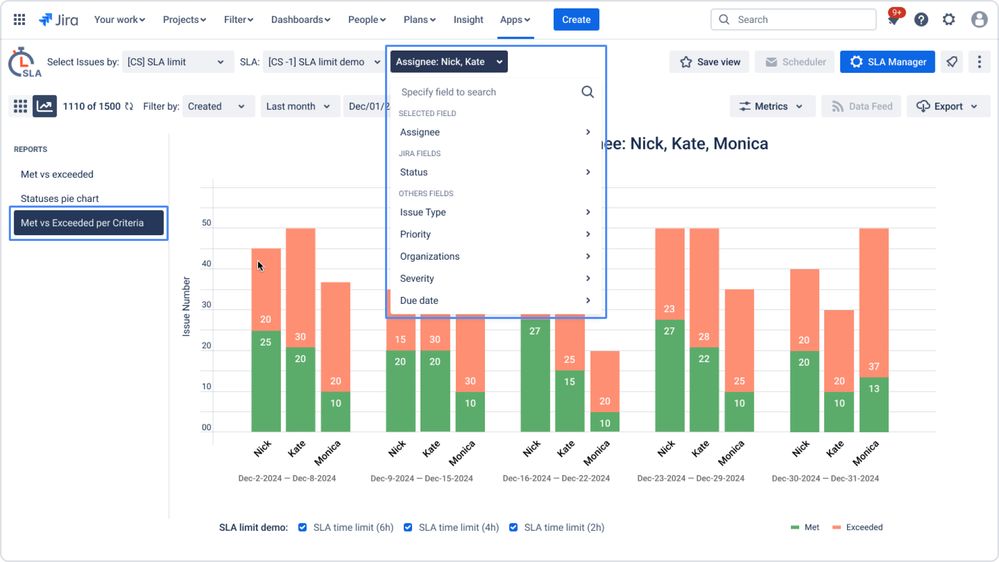Viewport: 999px width, 562px height.
Task: Toggle SLA time limit (2h) checkbox
Action: pyautogui.click(x=514, y=528)
